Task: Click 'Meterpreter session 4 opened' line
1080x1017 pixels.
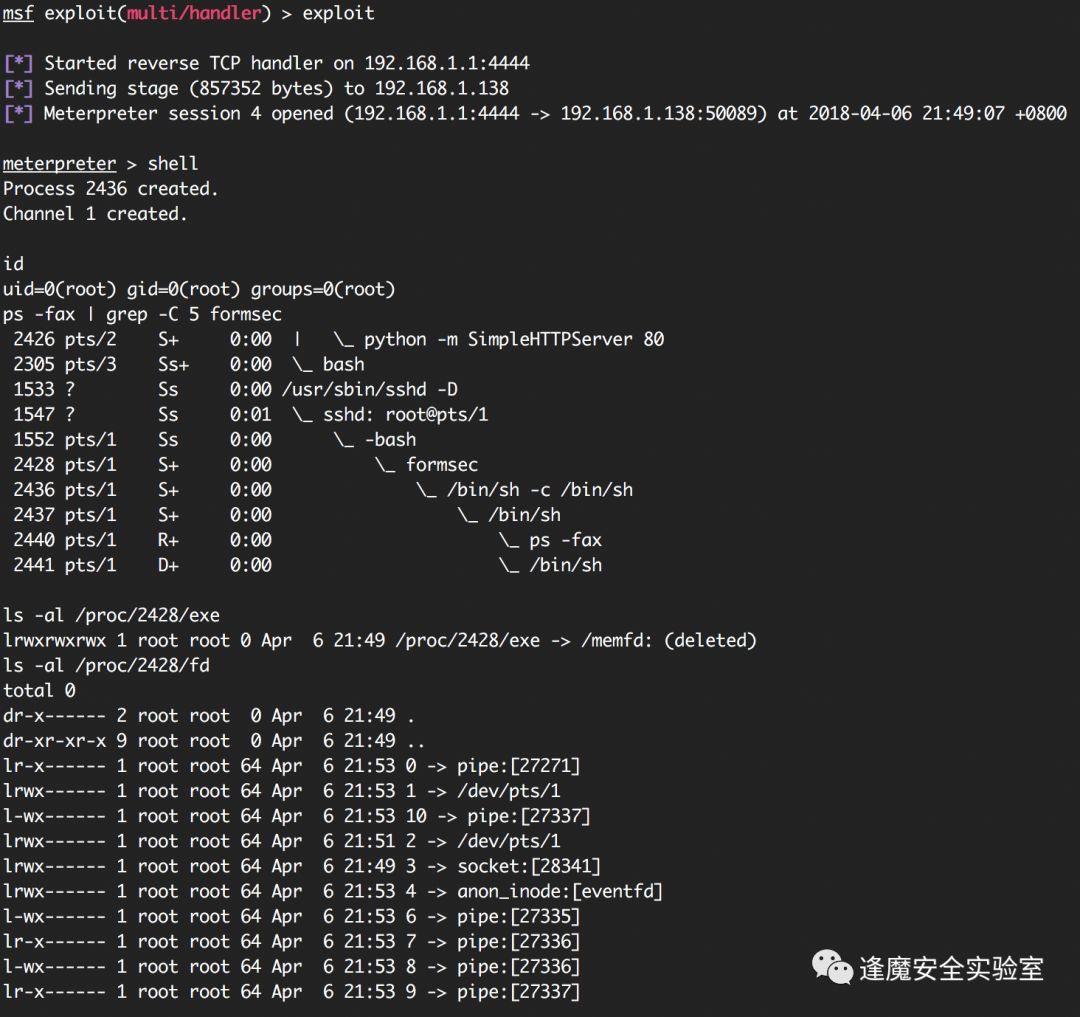Action: click(x=534, y=114)
